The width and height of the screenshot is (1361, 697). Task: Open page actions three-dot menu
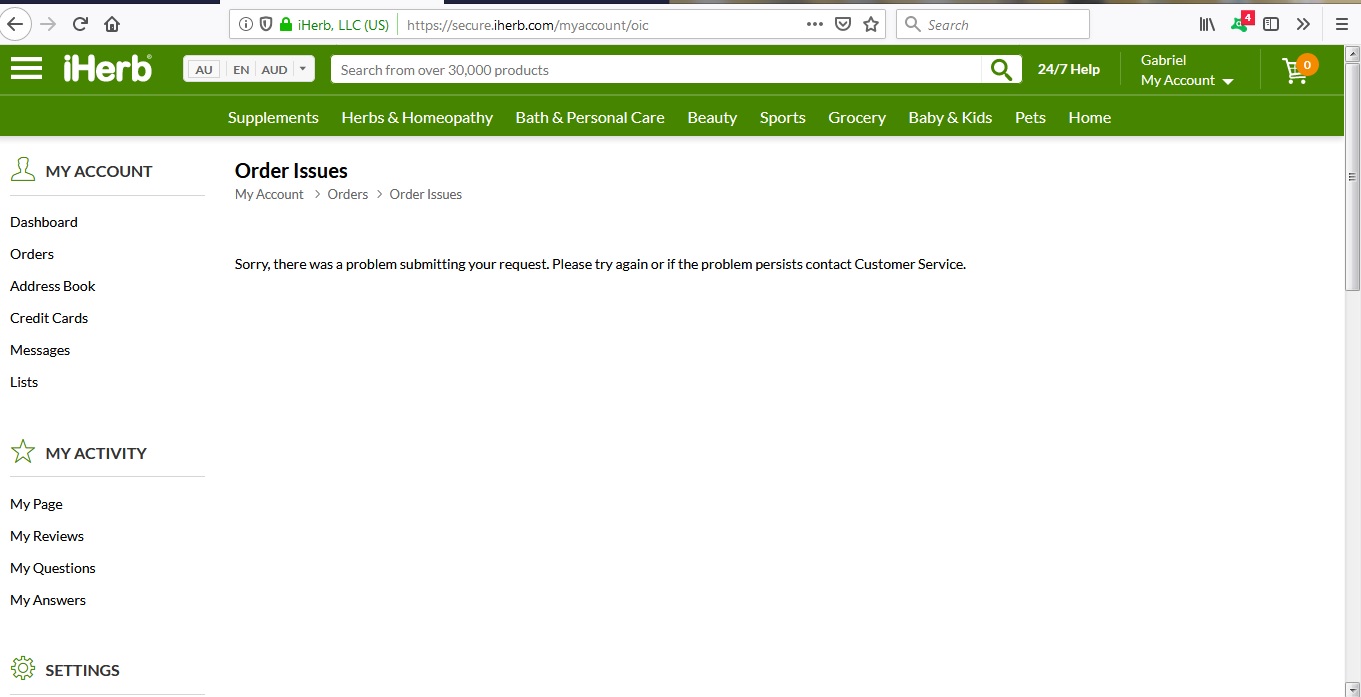pyautogui.click(x=814, y=24)
